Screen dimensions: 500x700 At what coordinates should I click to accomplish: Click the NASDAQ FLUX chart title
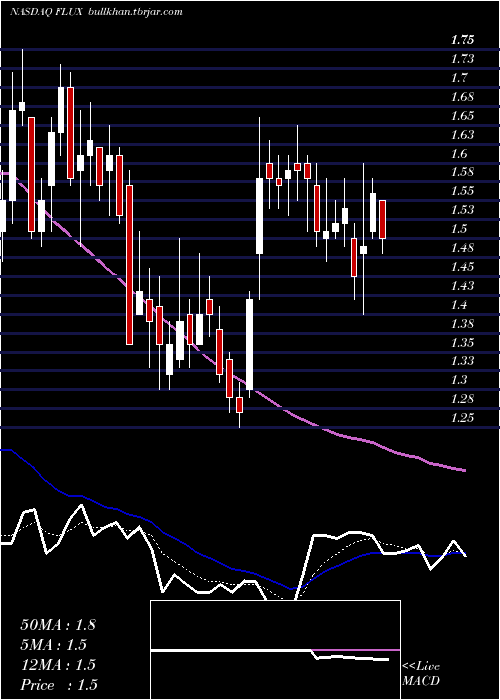[x=45, y=12]
